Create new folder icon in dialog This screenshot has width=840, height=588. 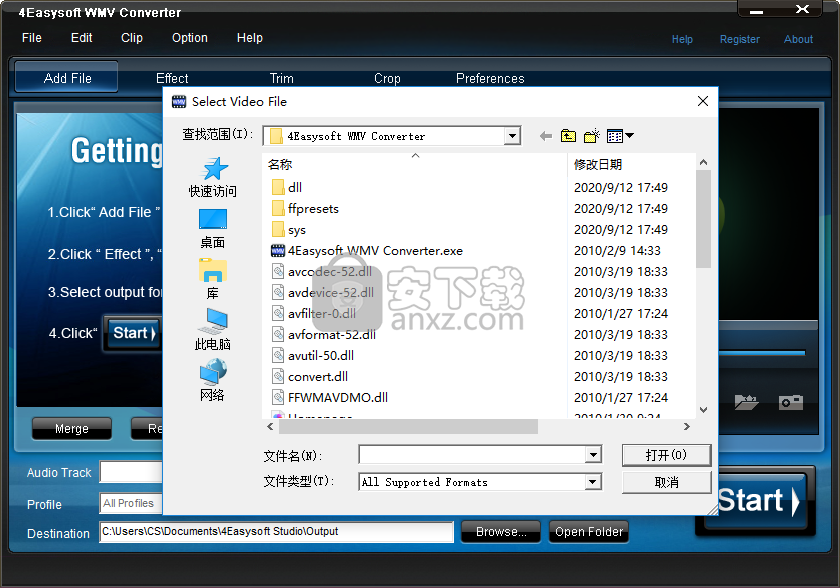click(x=592, y=136)
